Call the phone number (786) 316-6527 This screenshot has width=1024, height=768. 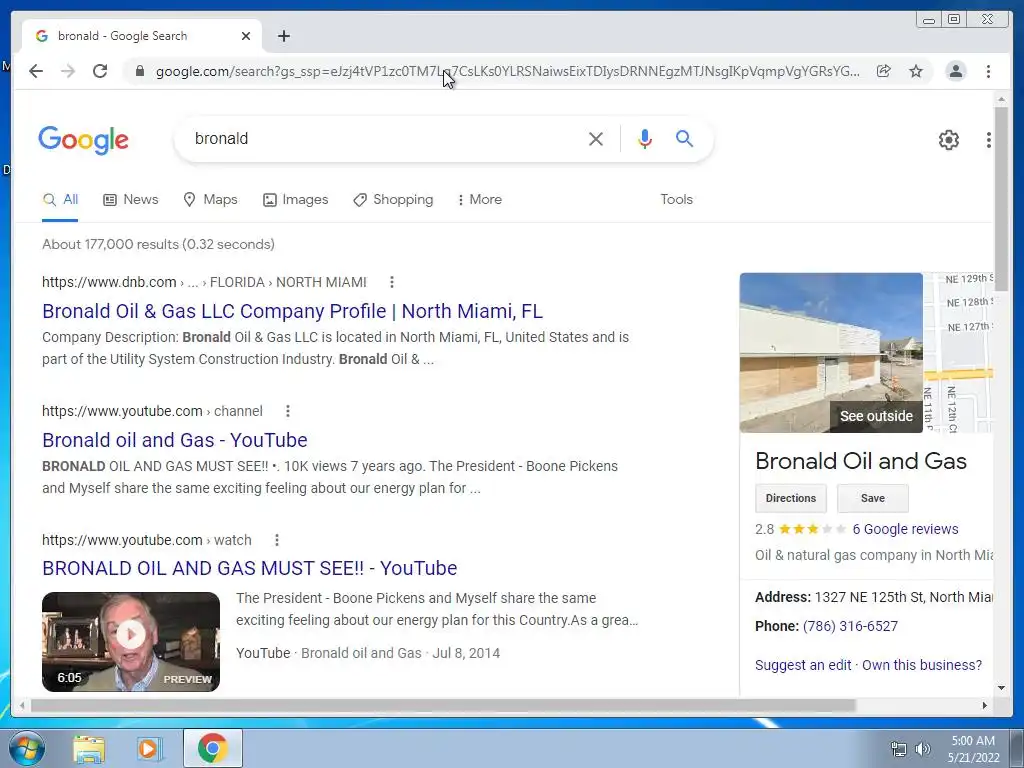click(850, 626)
